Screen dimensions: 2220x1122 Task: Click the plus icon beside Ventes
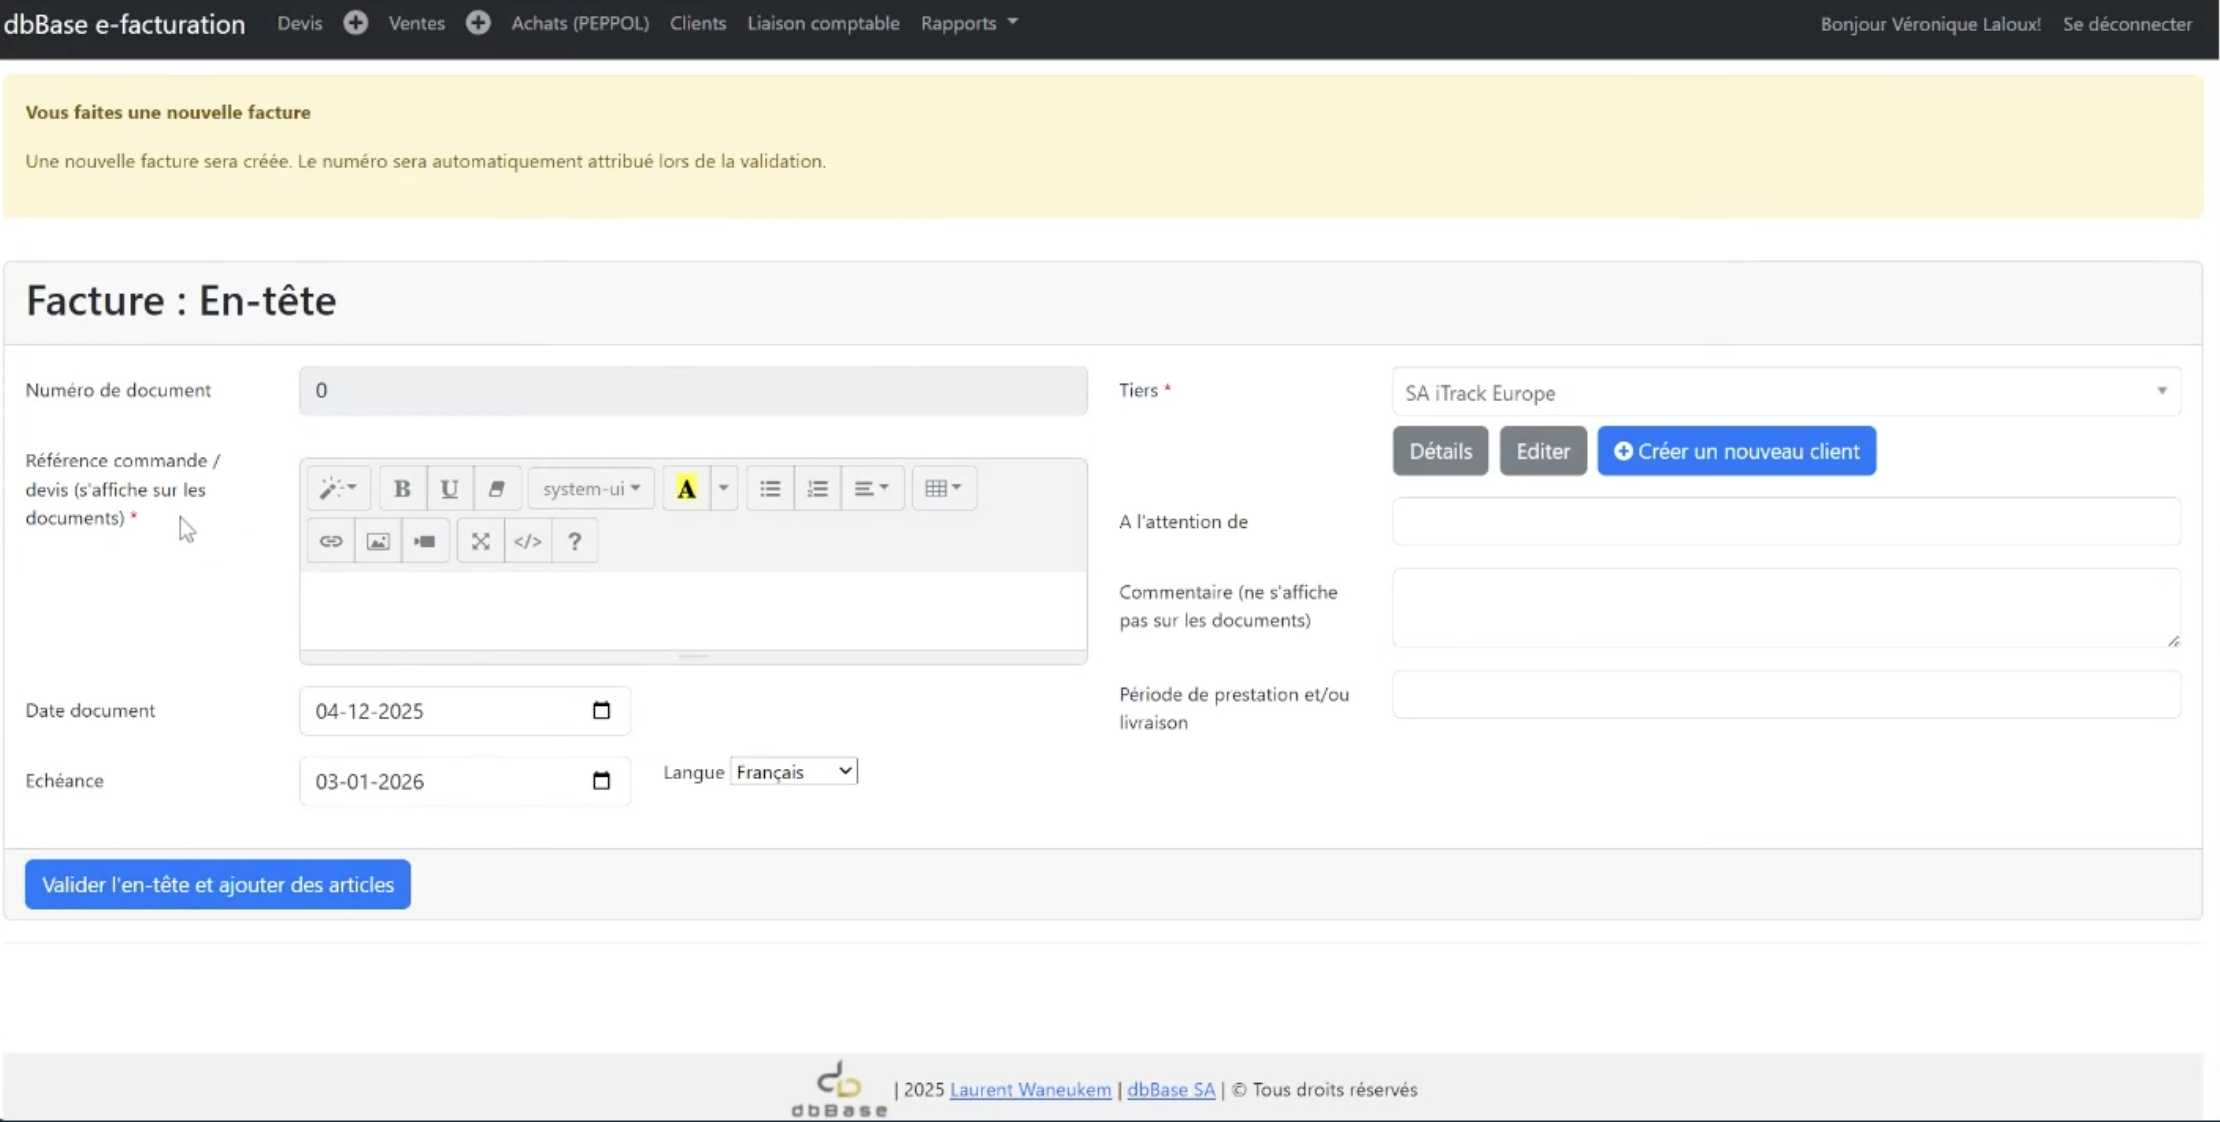tap(478, 22)
